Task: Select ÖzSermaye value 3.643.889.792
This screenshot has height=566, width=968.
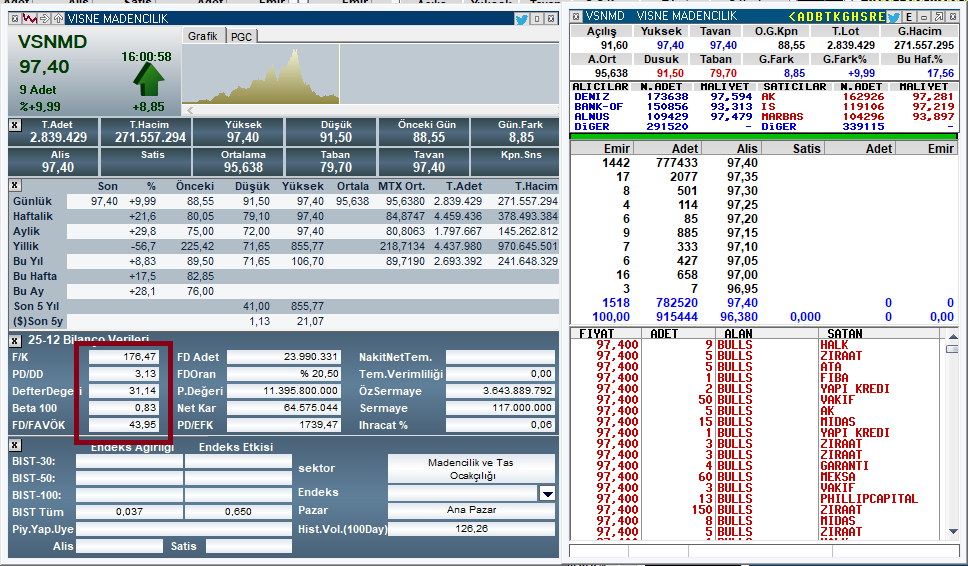Action: point(500,391)
